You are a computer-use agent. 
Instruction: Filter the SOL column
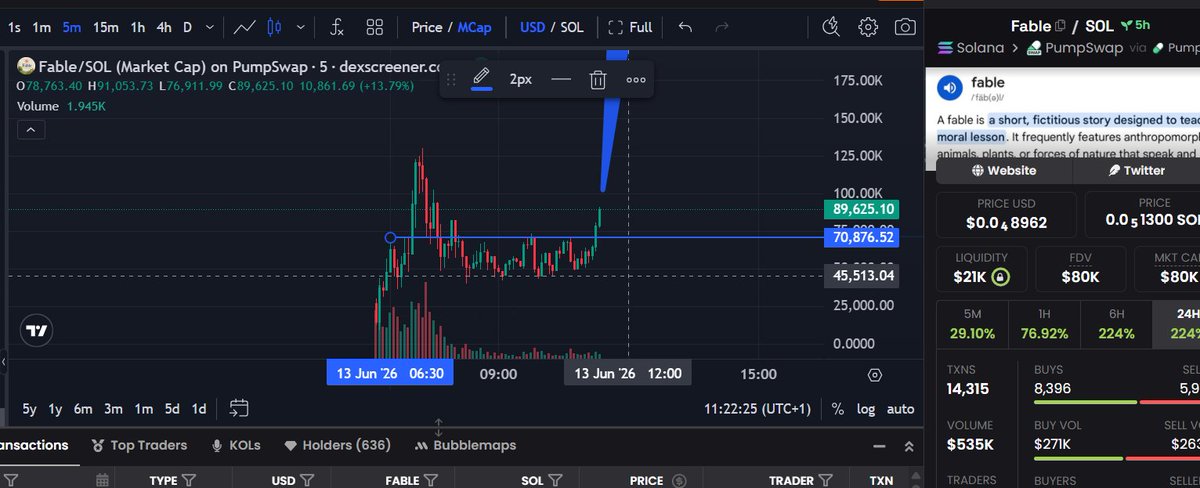556,481
